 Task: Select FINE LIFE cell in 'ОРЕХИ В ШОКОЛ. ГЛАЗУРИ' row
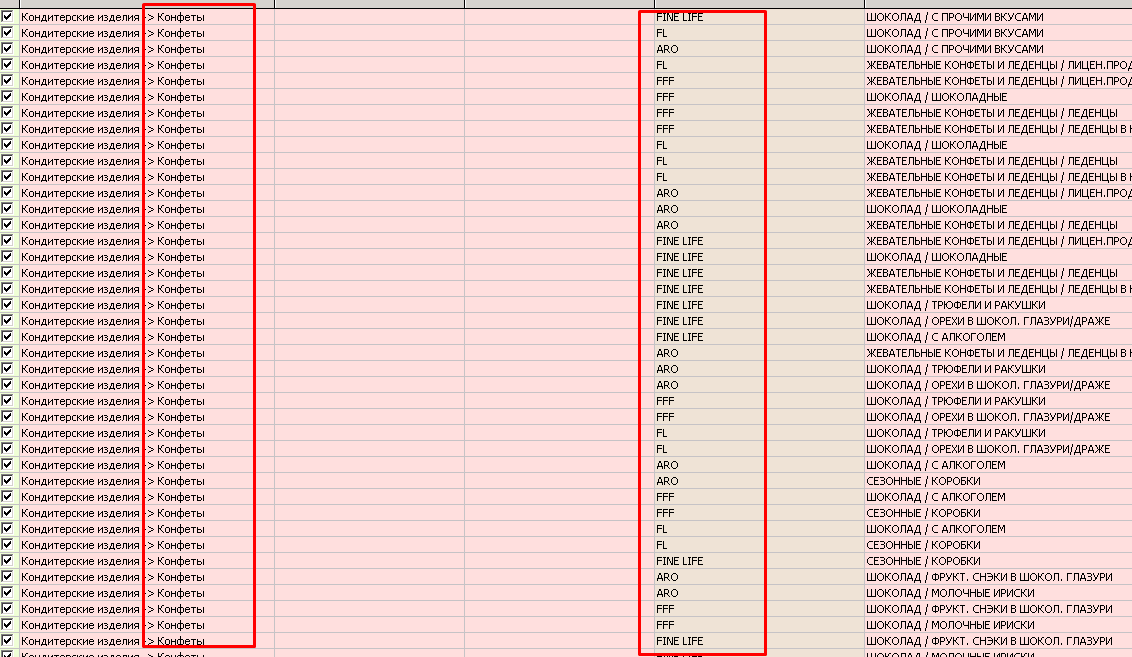759,321
